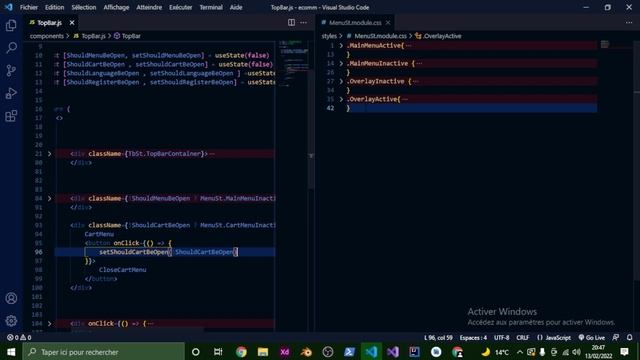Expand the folded .OverlayActive CSS rule

pos(341,99)
